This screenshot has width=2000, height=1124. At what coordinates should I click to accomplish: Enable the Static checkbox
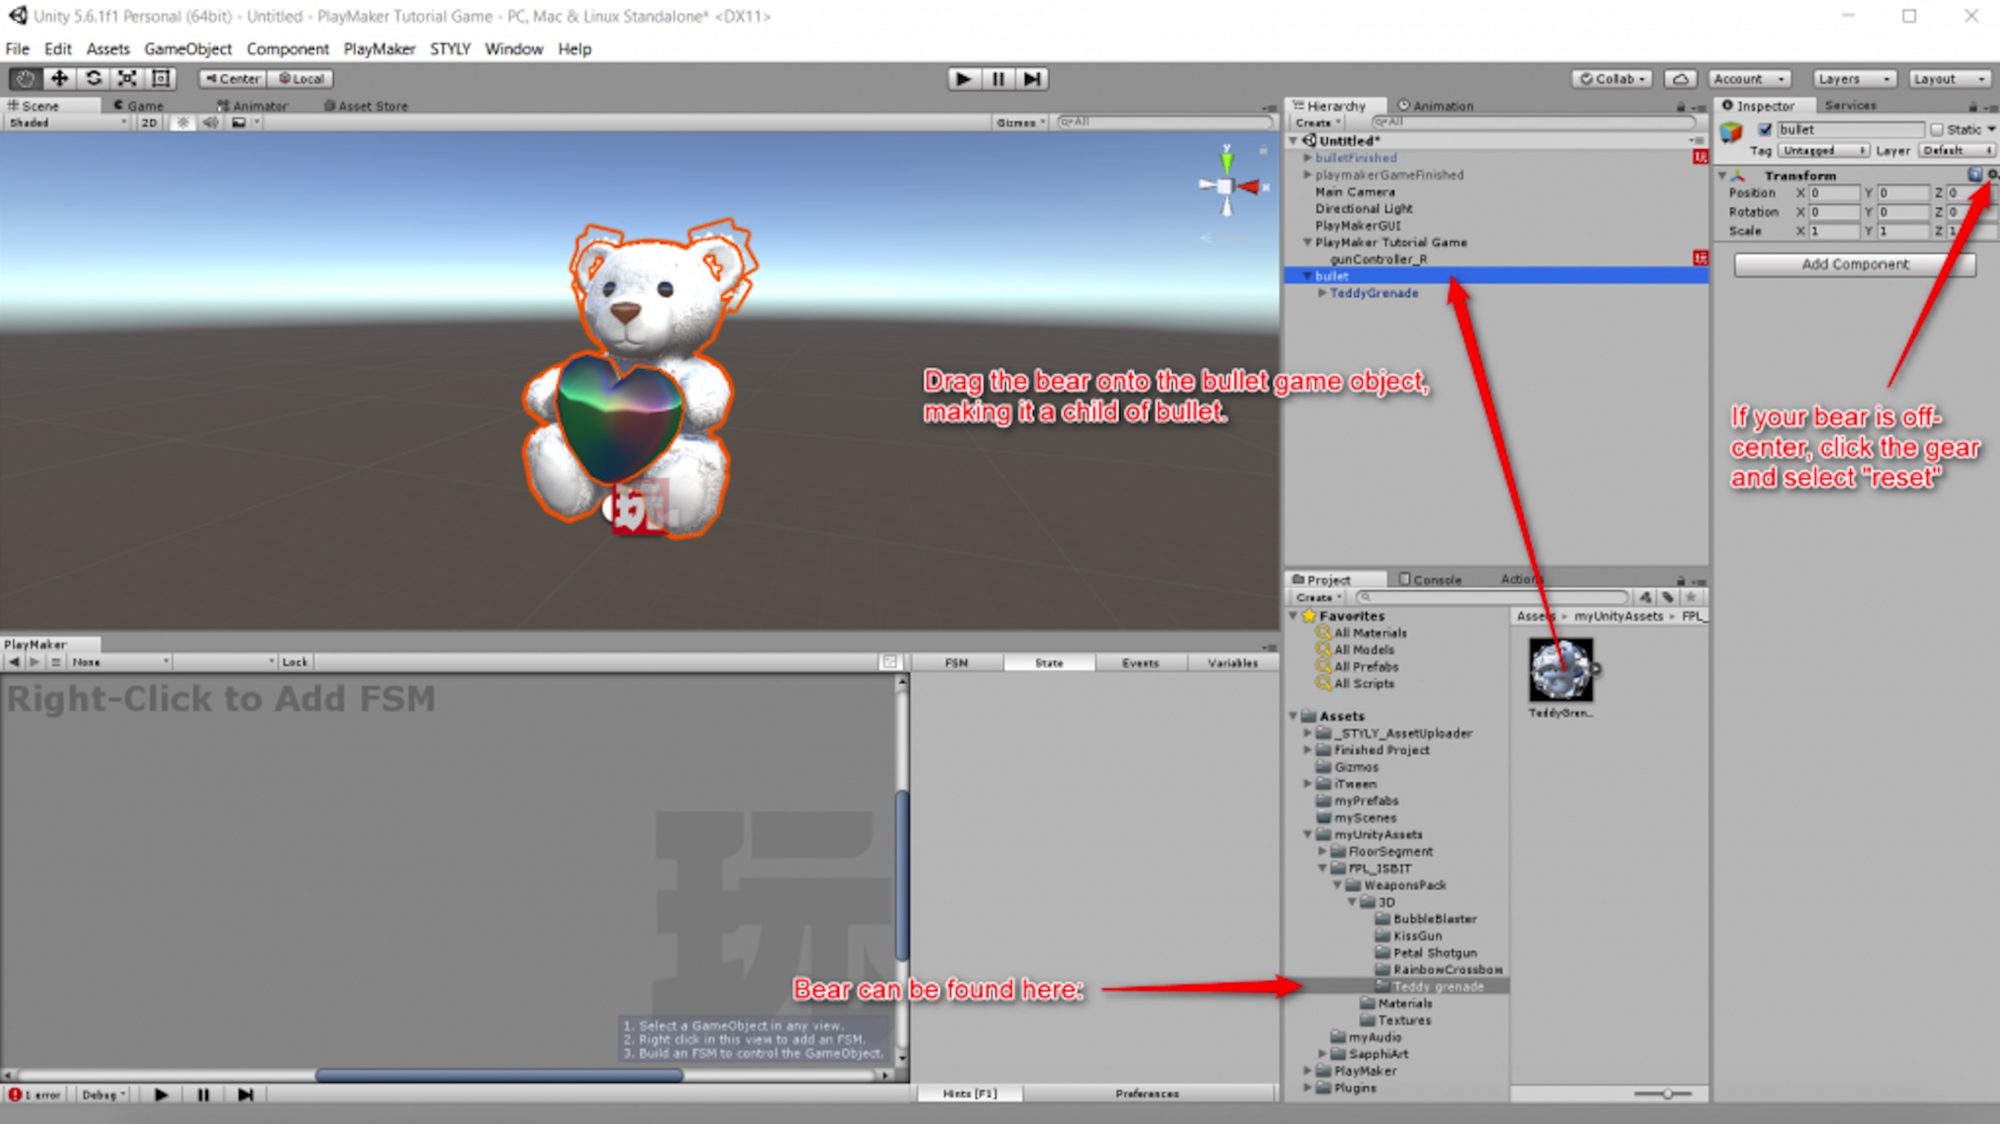pos(1937,129)
